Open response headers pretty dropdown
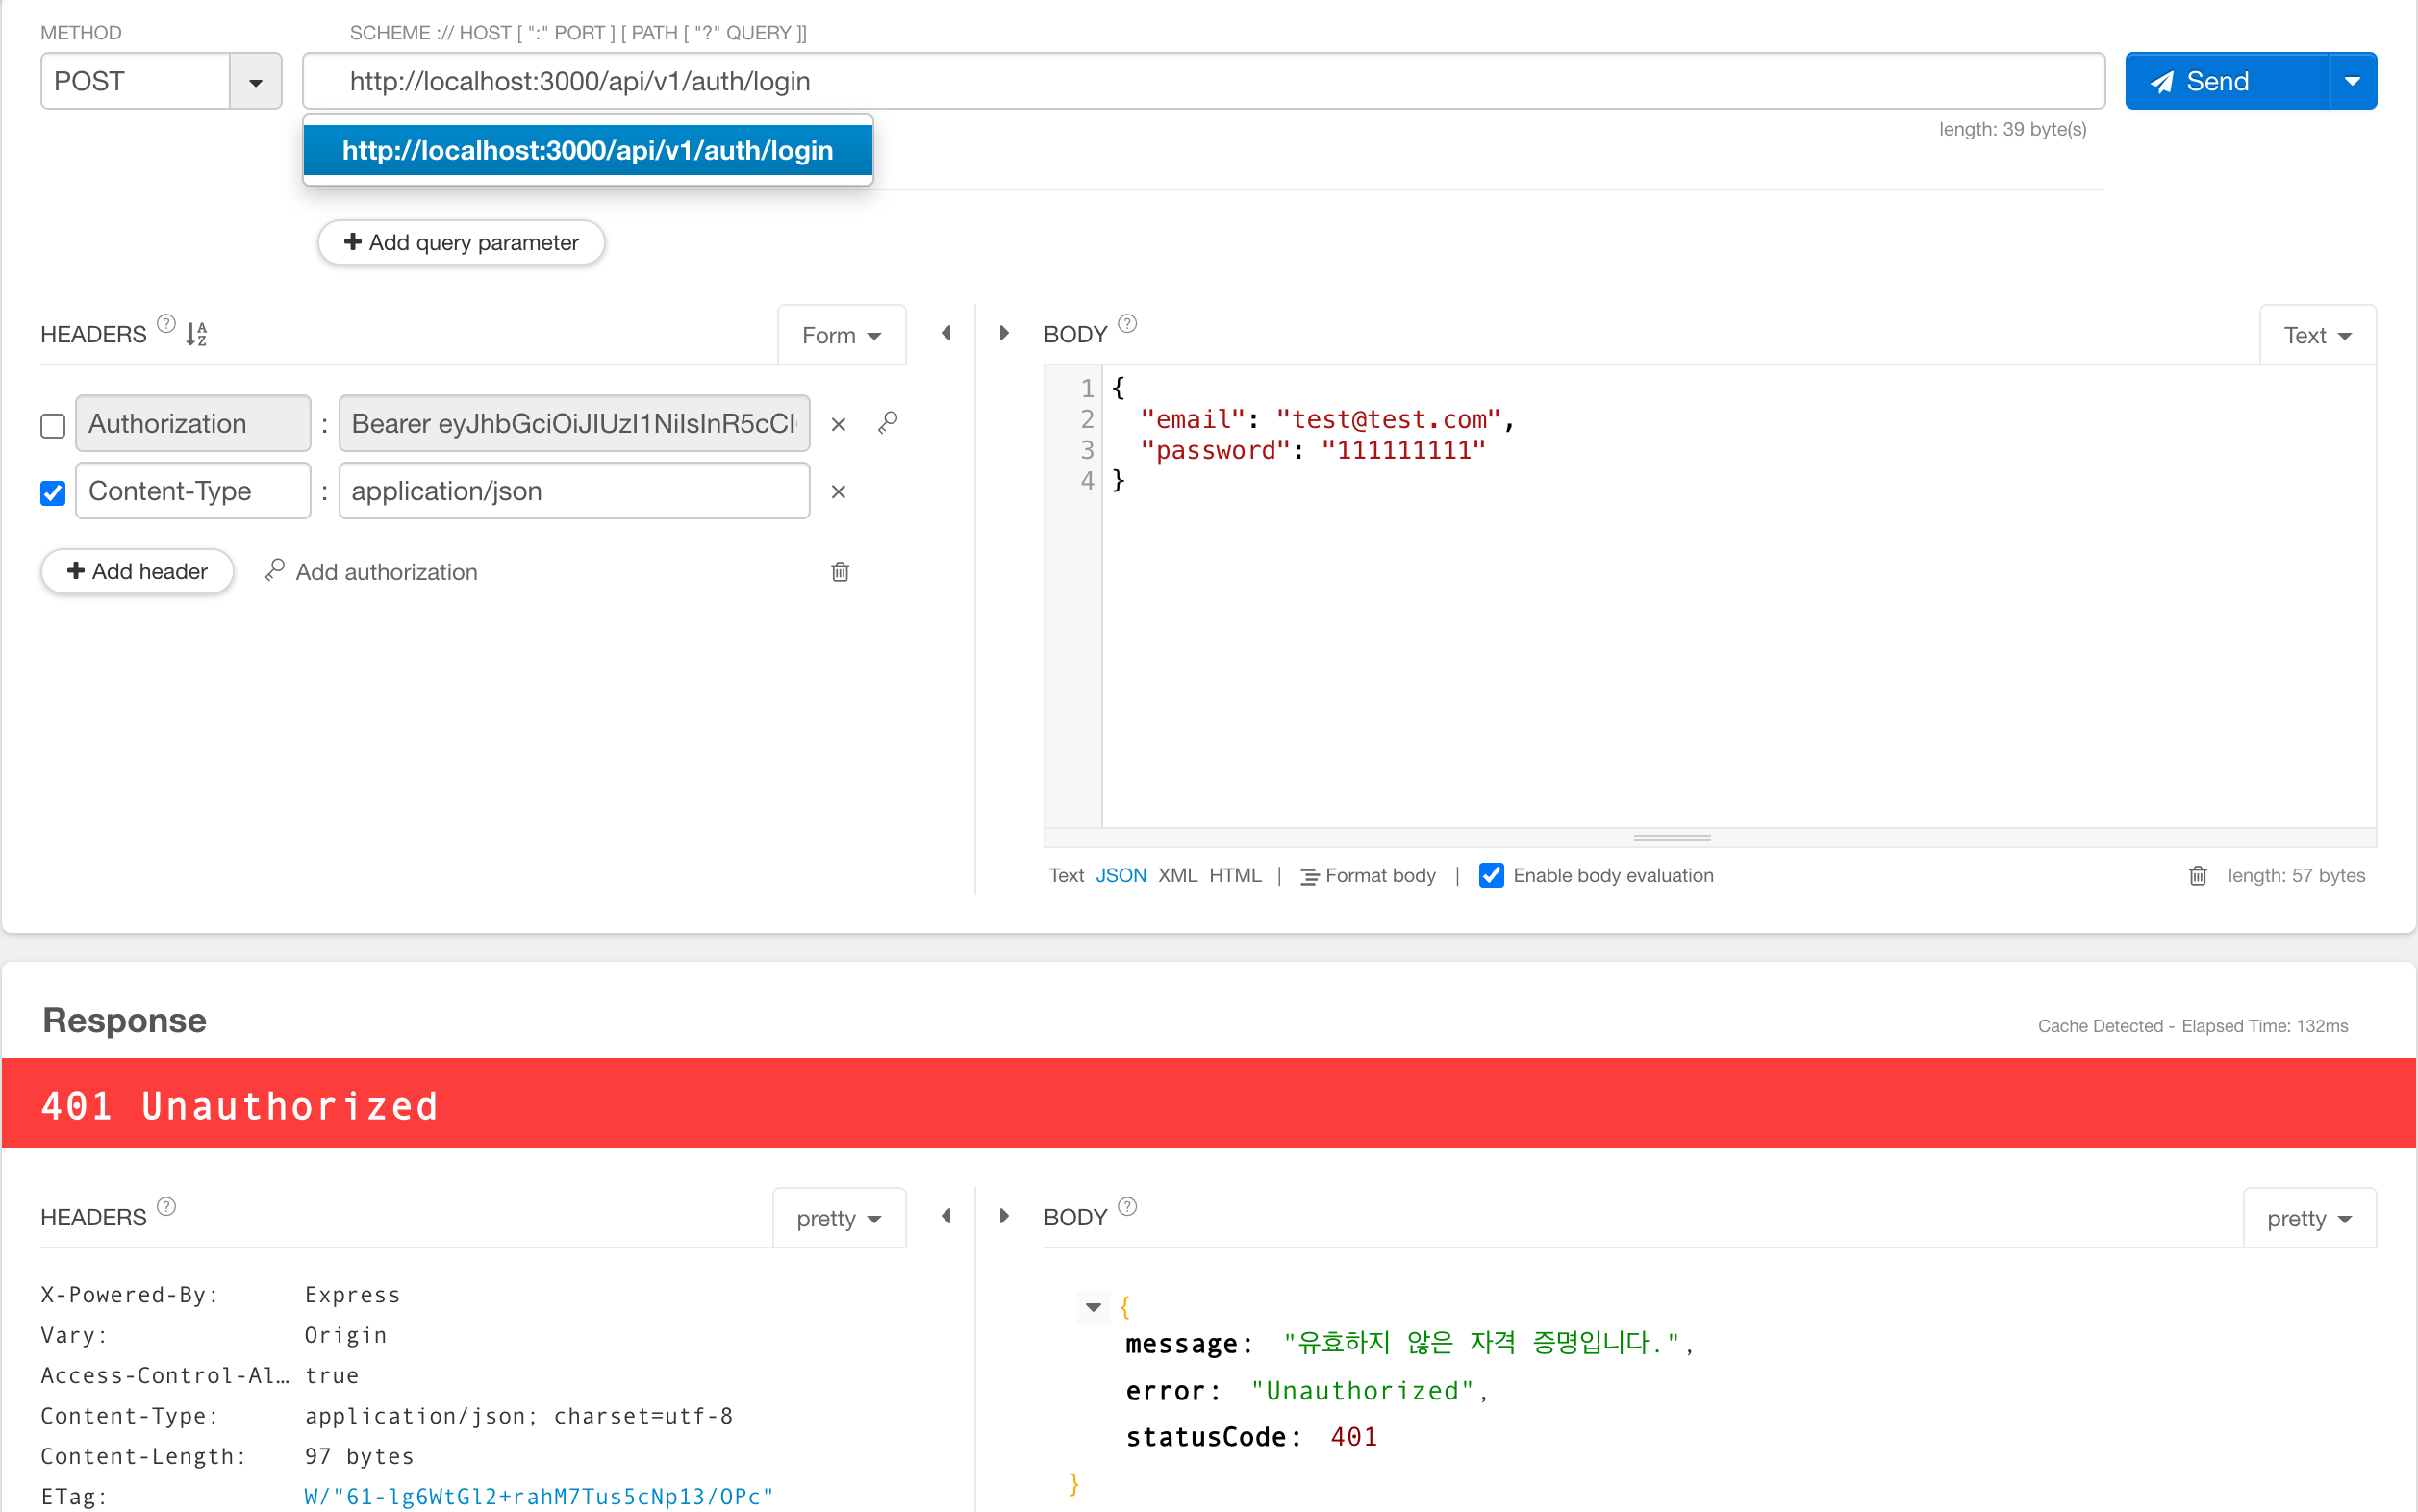2418x1512 pixels. coord(838,1218)
